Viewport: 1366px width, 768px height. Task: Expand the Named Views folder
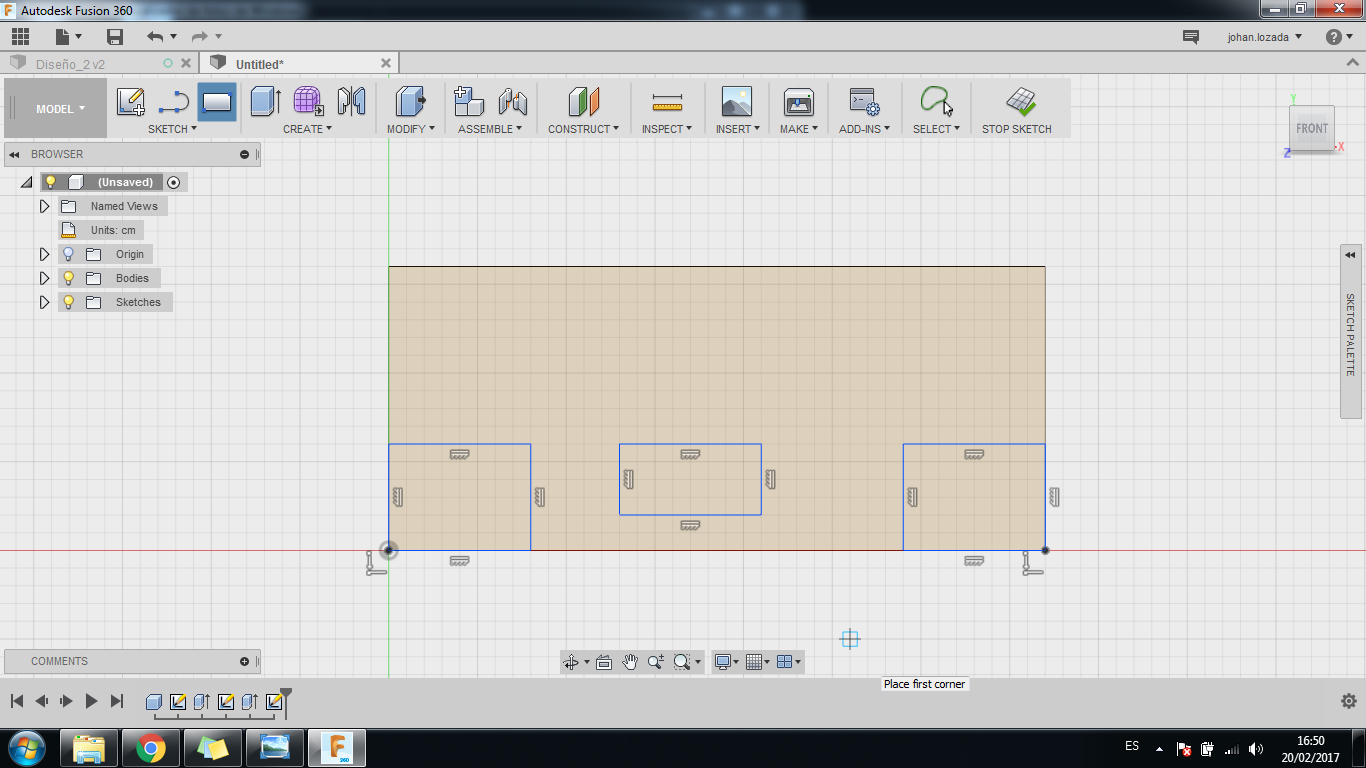[44, 206]
